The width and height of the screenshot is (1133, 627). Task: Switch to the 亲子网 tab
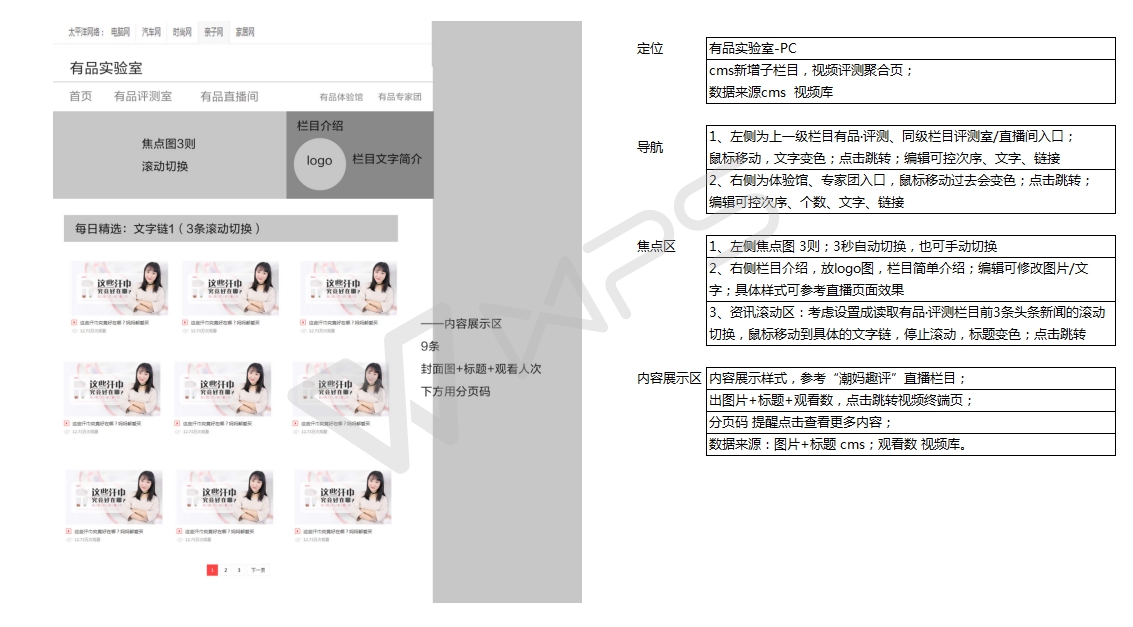tap(213, 33)
